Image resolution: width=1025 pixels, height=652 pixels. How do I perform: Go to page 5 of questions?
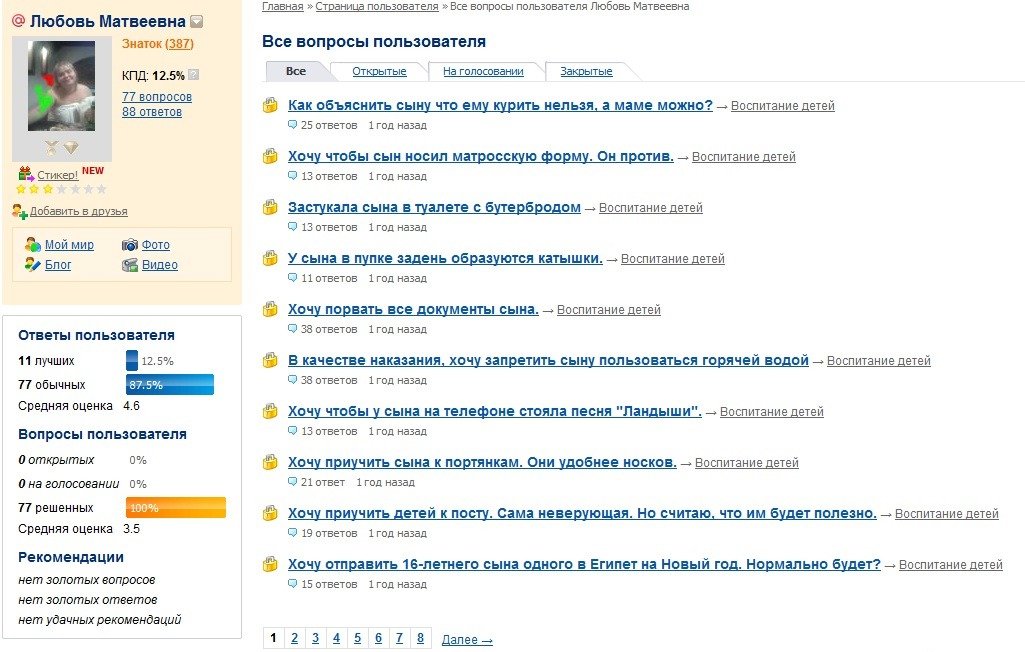(x=358, y=638)
